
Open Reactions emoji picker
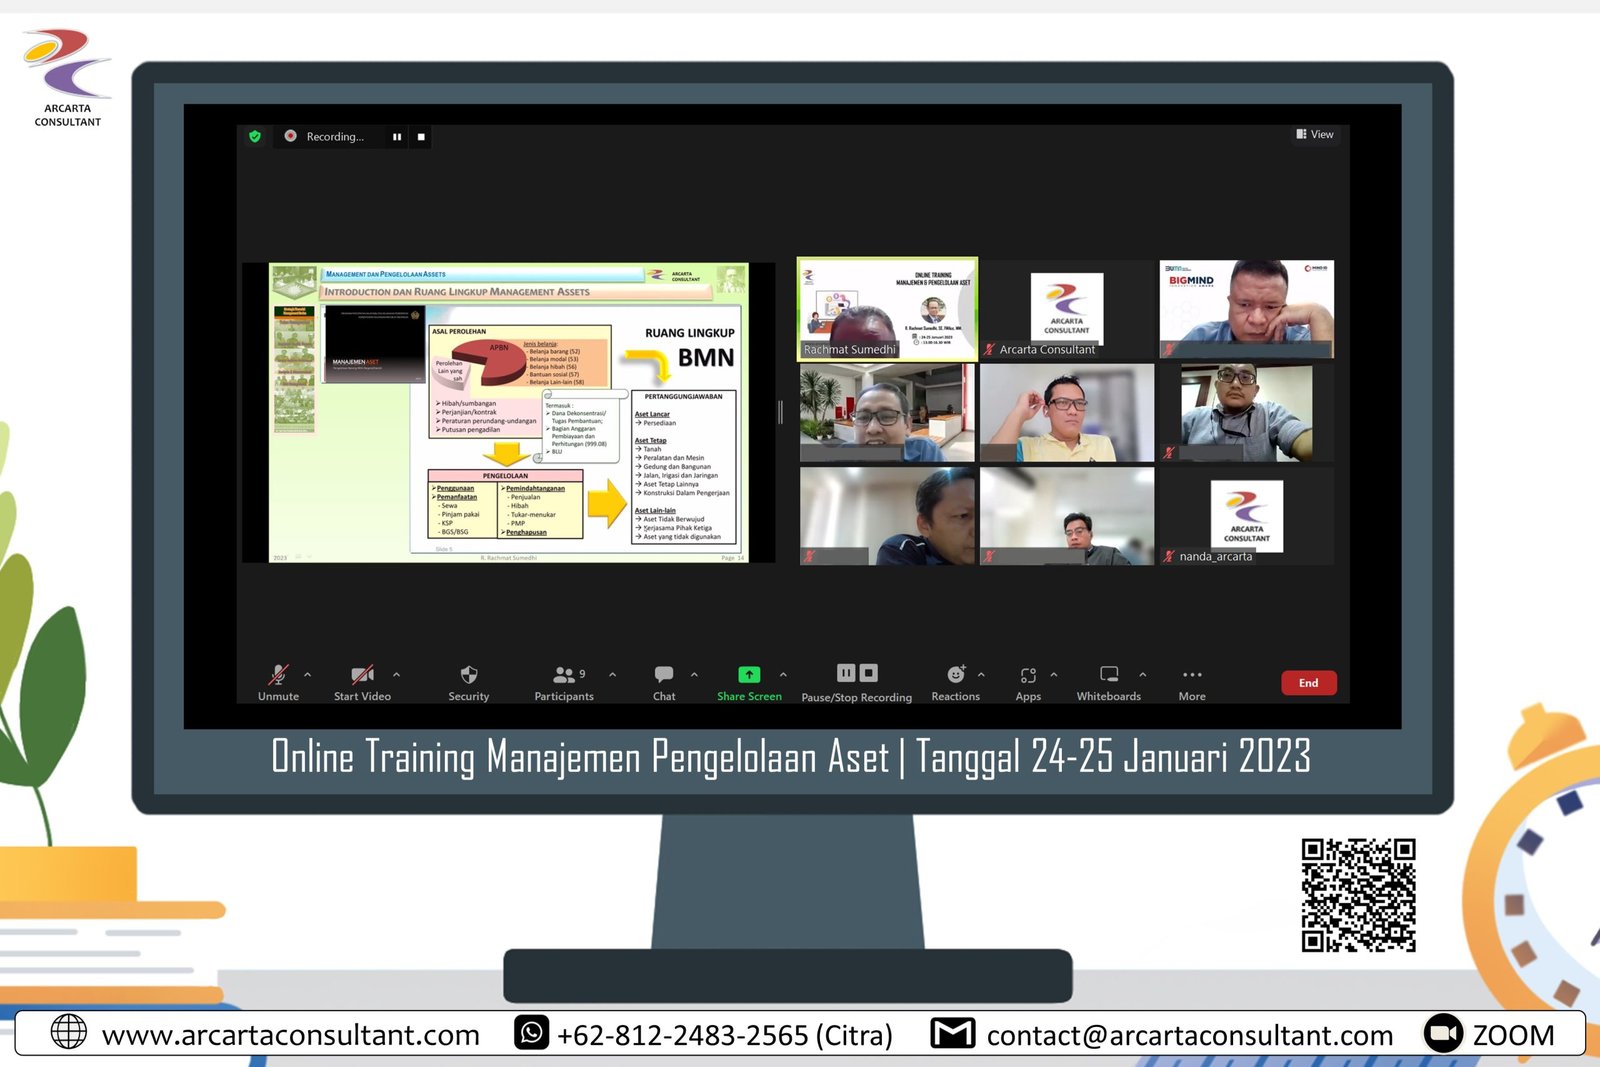[955, 675]
